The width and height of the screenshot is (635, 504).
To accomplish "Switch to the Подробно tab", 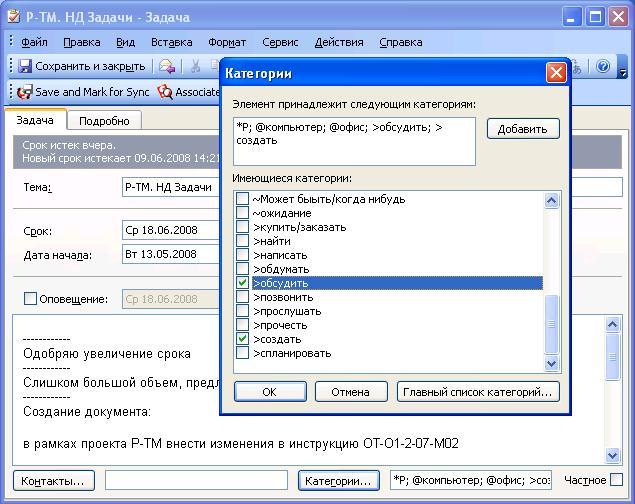I will pos(104,121).
